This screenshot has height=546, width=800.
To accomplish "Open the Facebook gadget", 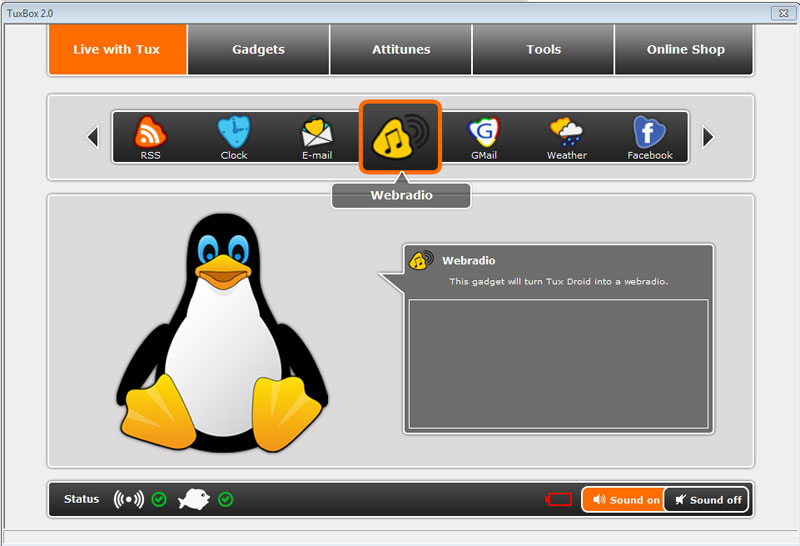I will coord(650,136).
